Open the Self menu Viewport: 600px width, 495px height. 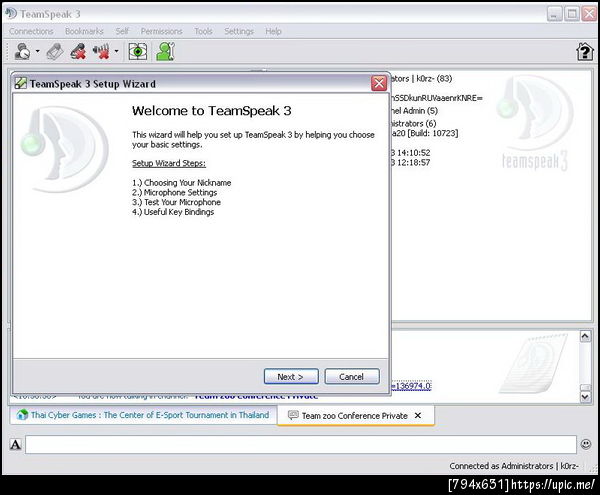click(122, 31)
